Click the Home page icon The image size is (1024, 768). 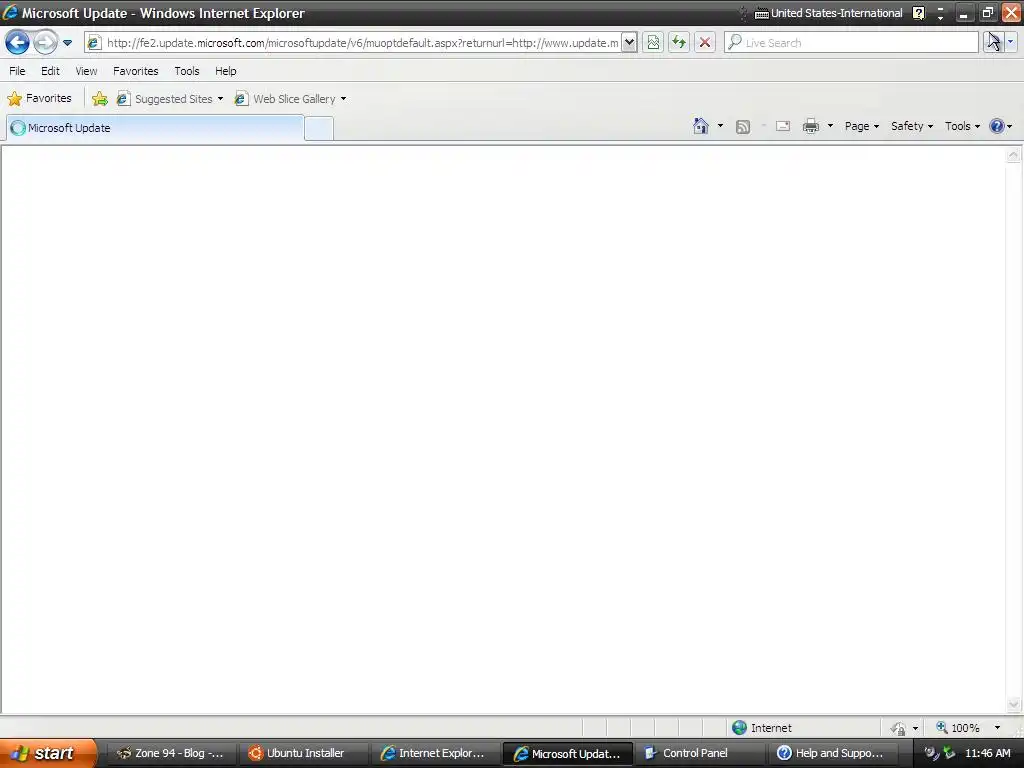(701, 126)
